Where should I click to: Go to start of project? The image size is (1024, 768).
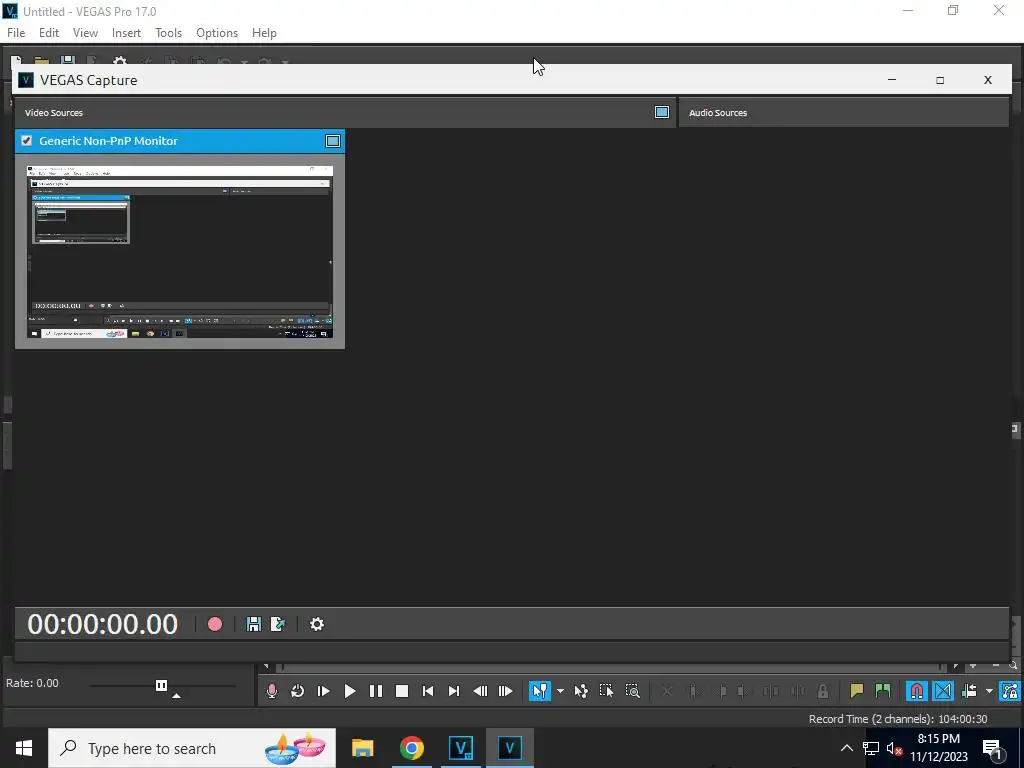pyautogui.click(x=428, y=691)
